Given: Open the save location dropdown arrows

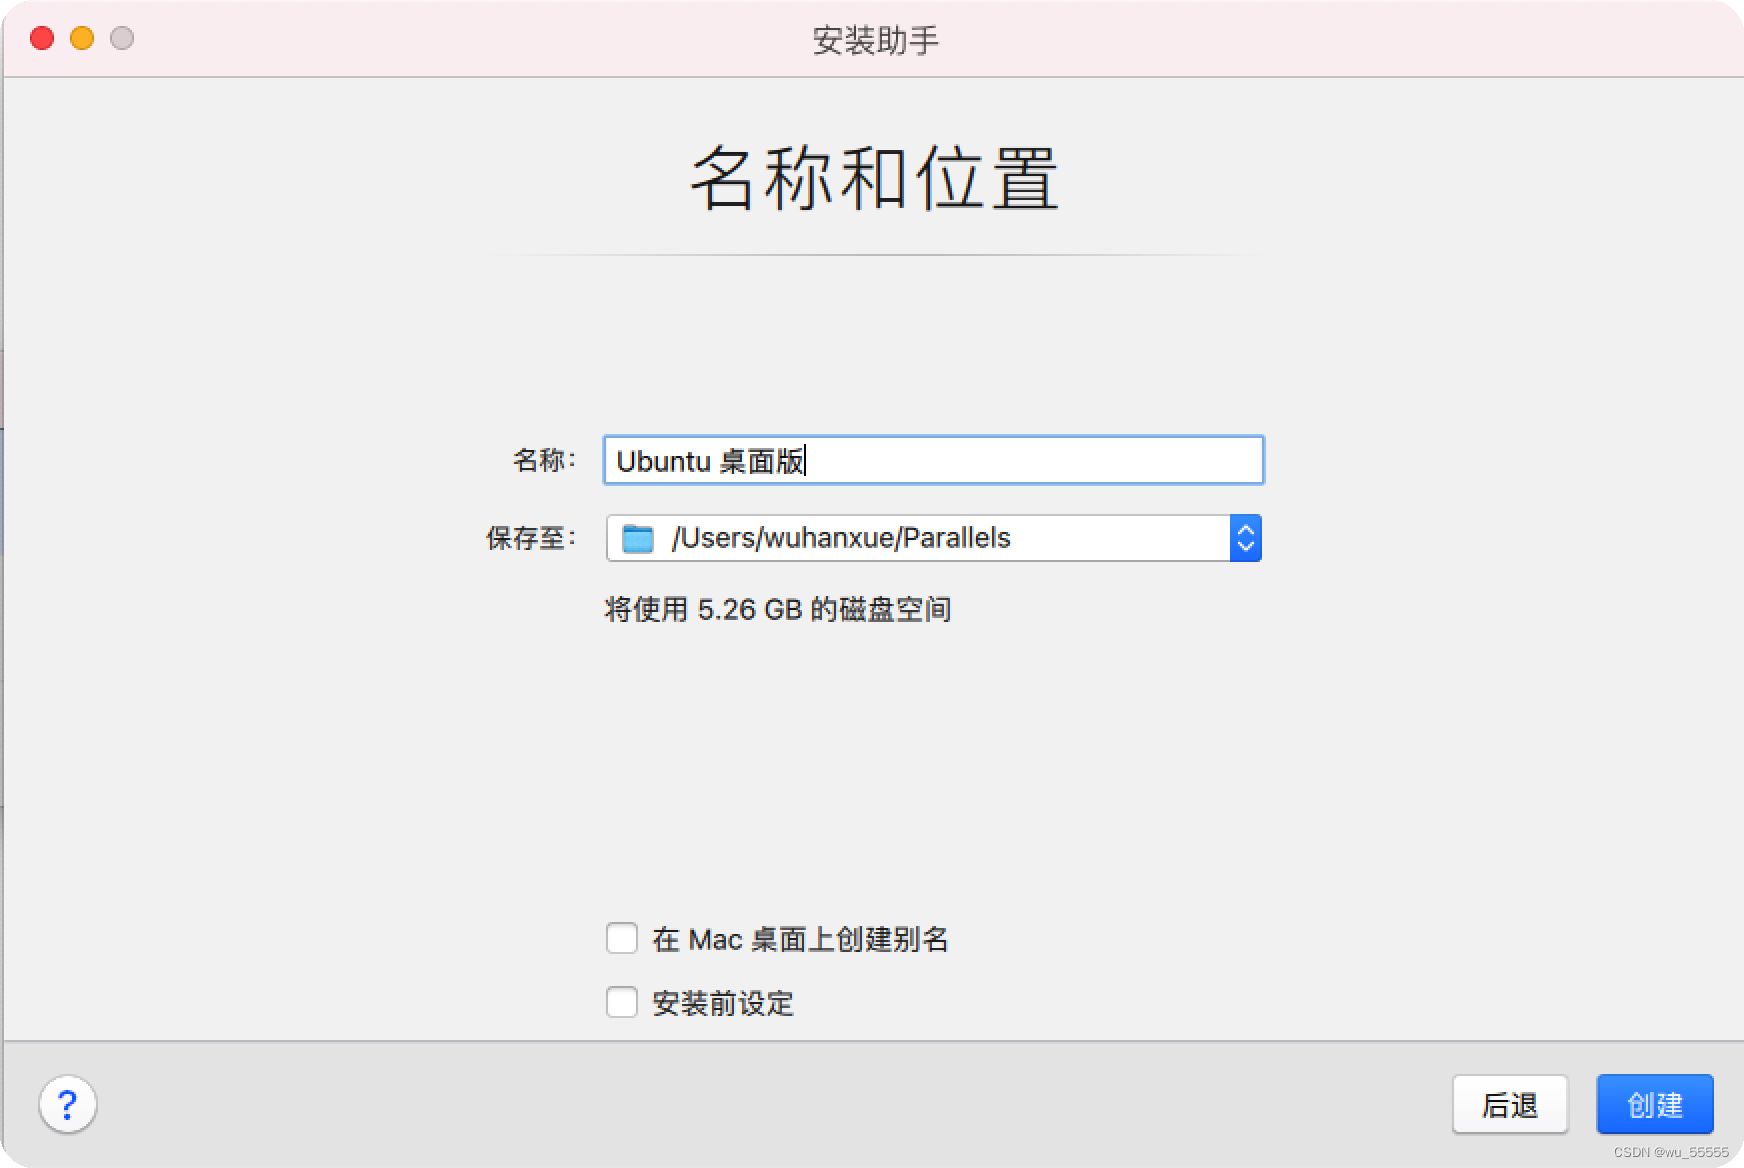Looking at the screenshot, I should click(1245, 538).
